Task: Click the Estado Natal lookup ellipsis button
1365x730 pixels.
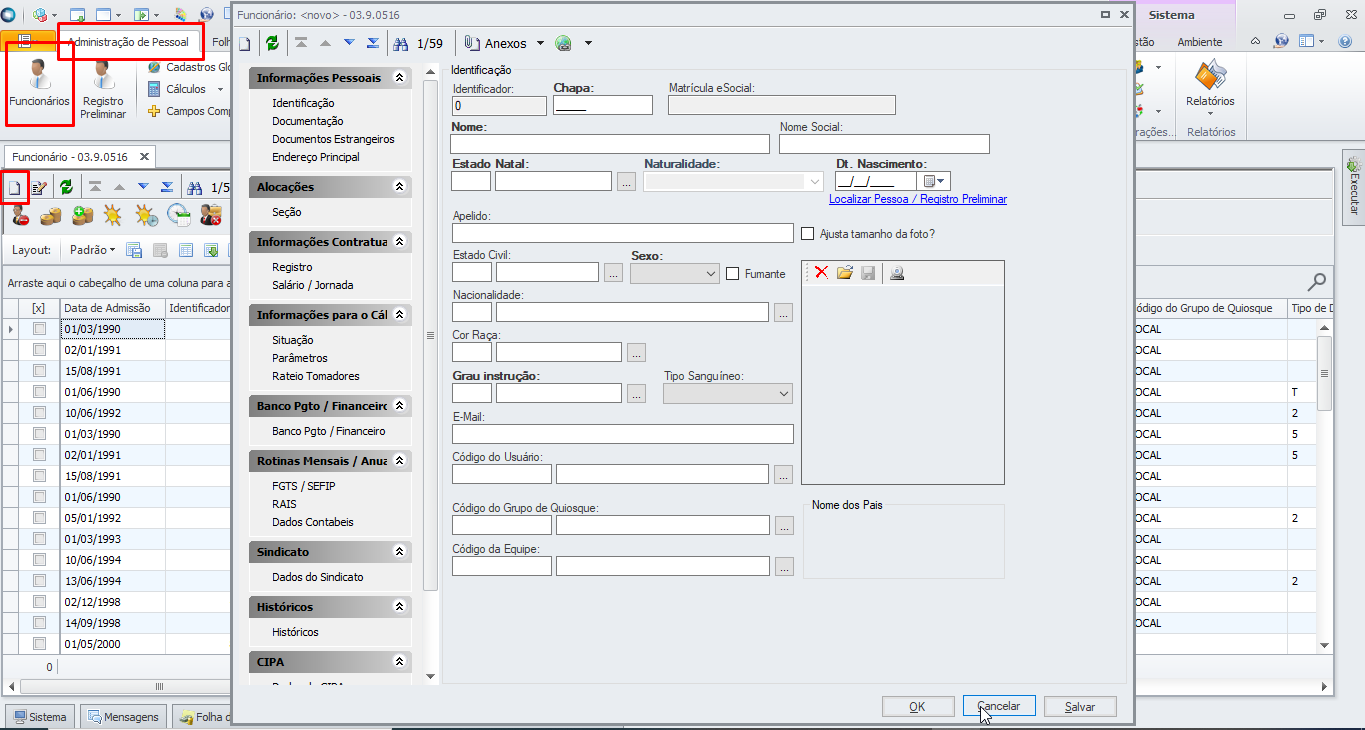Action: pos(627,181)
